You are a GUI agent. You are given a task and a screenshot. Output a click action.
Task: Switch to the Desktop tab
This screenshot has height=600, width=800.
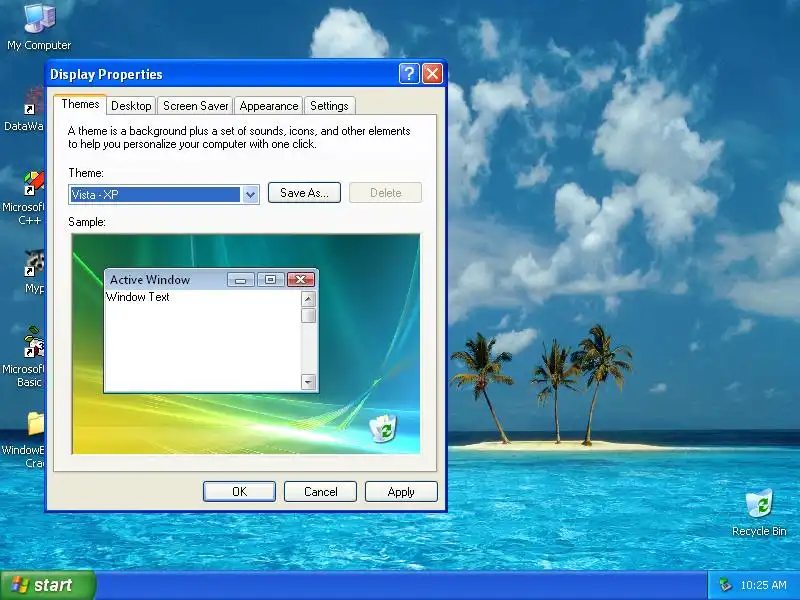pyautogui.click(x=131, y=106)
